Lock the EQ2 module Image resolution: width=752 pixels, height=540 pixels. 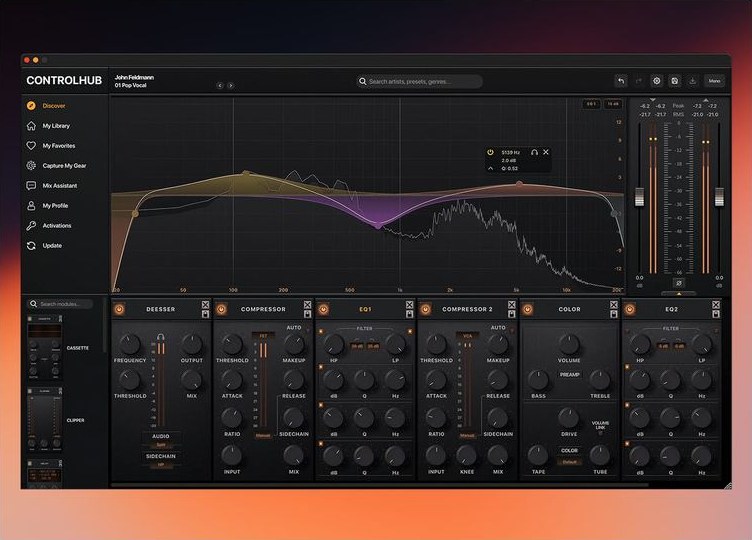click(x=716, y=314)
